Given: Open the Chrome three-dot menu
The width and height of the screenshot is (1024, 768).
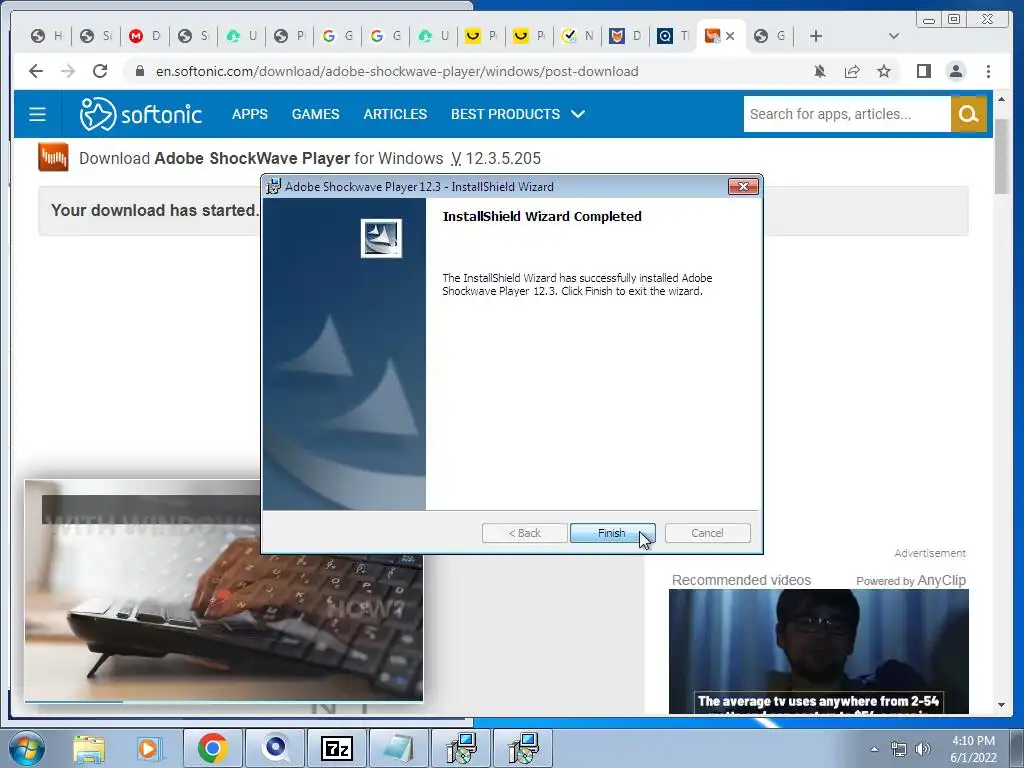Looking at the screenshot, I should [988, 71].
